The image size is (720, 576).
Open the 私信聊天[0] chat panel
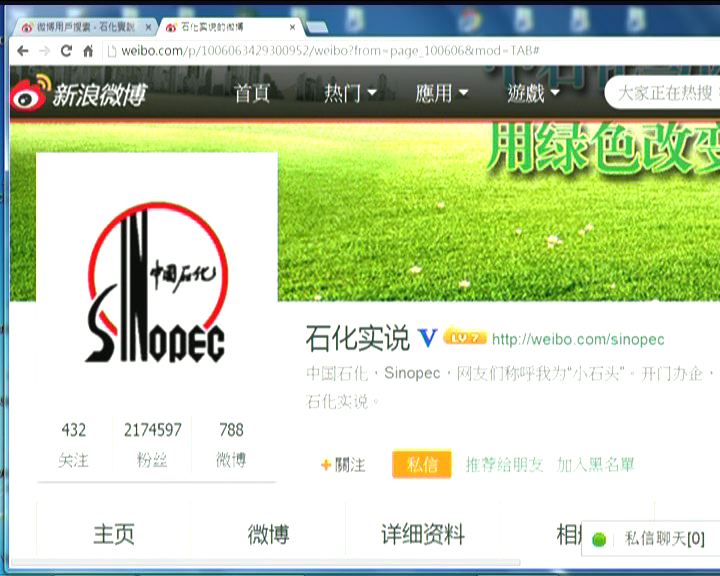point(651,538)
